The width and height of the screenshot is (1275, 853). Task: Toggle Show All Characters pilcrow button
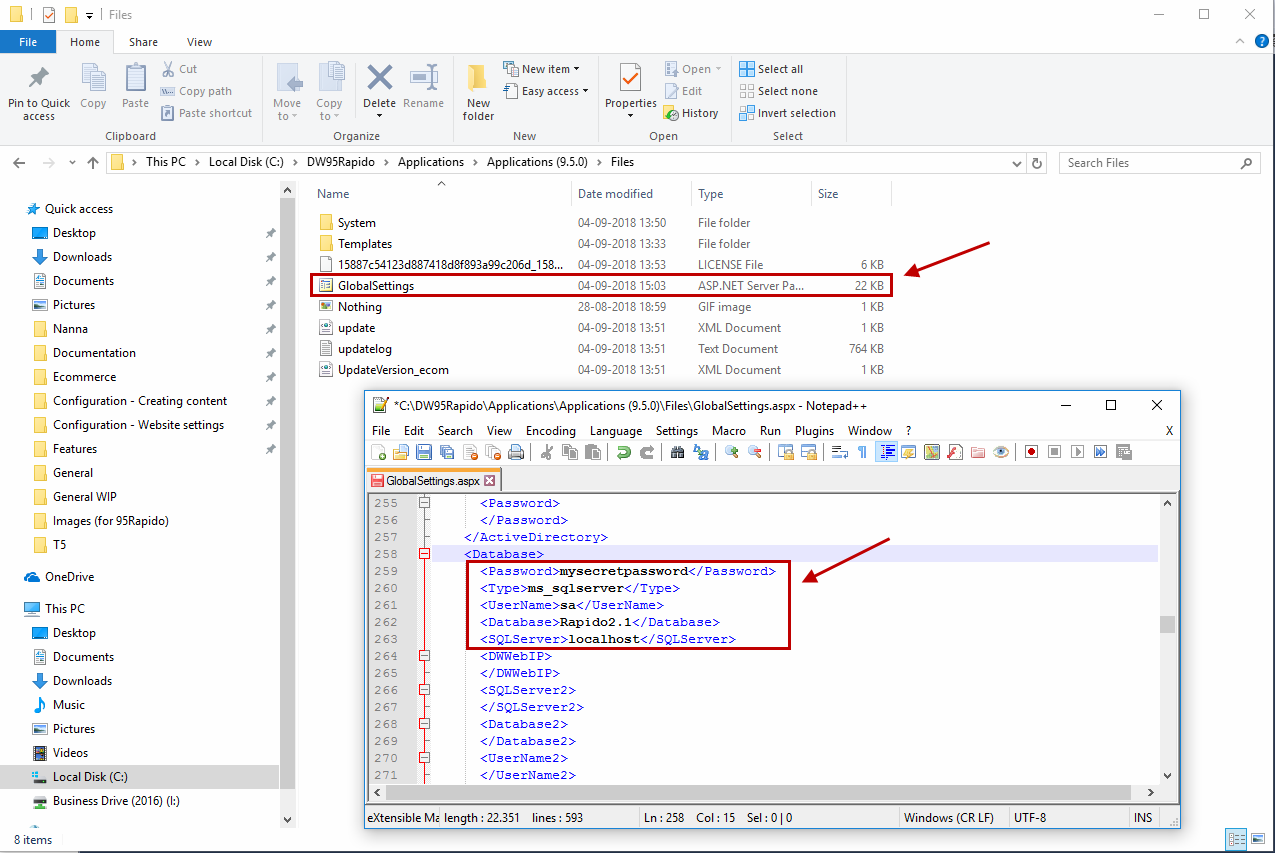click(x=862, y=452)
